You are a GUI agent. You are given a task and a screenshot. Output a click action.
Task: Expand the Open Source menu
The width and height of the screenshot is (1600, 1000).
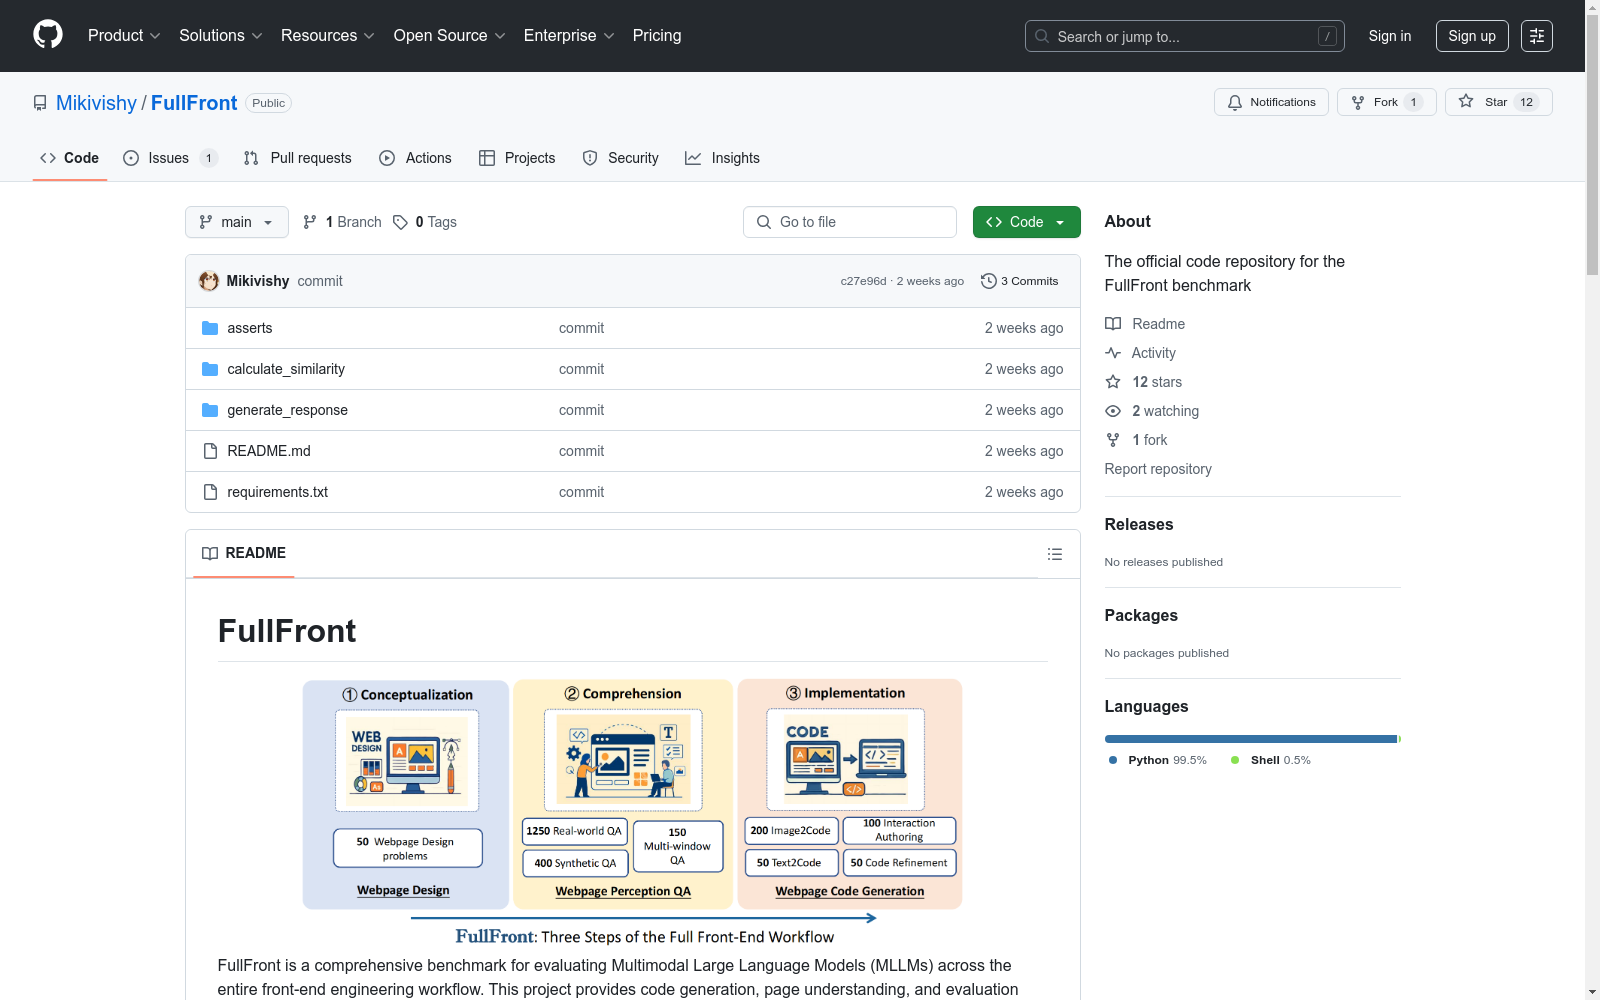(x=450, y=36)
